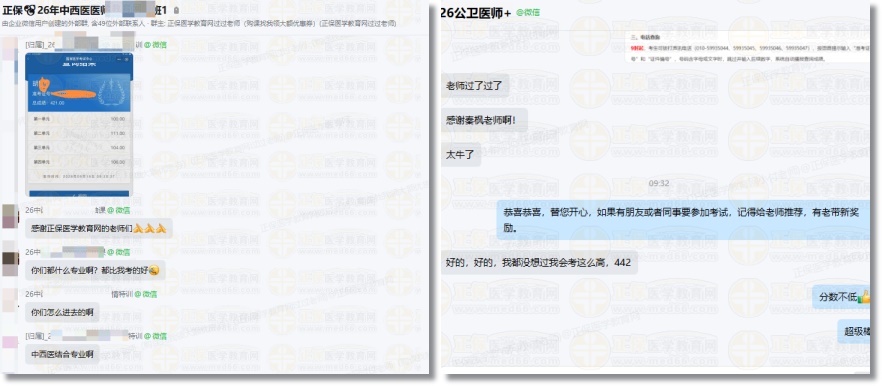The width and height of the screenshot is (882, 386).
Task: Click smiley emoji after 都比我考的好
Action: coord(154,271)
